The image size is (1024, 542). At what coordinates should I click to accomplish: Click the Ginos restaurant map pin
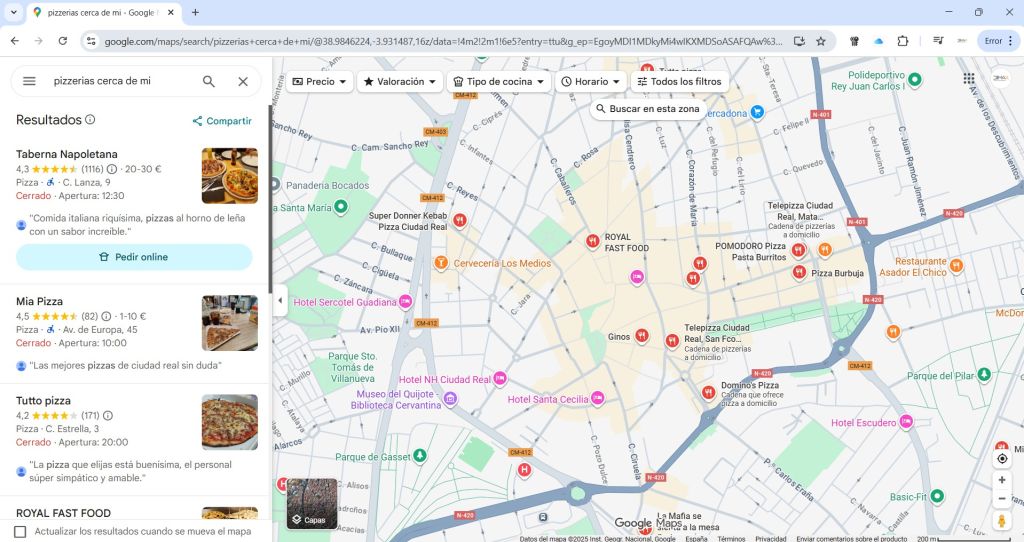pyautogui.click(x=642, y=336)
